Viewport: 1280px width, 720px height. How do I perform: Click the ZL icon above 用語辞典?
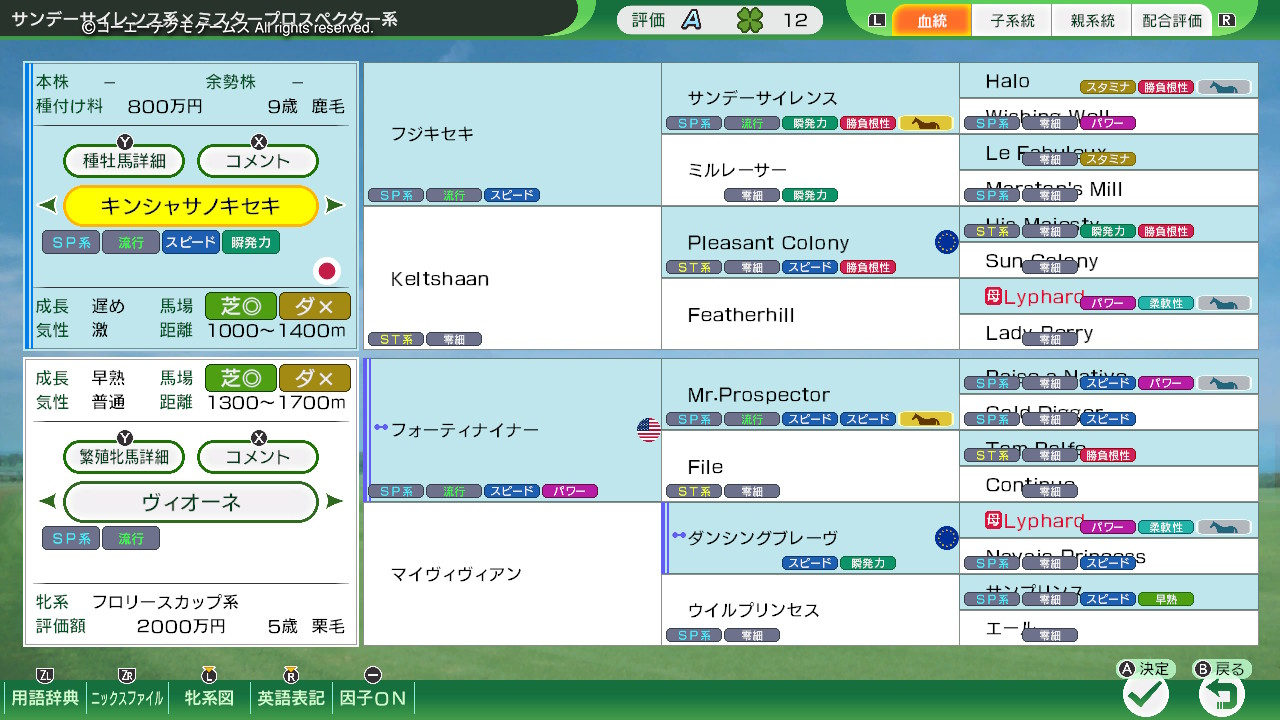pos(44,675)
